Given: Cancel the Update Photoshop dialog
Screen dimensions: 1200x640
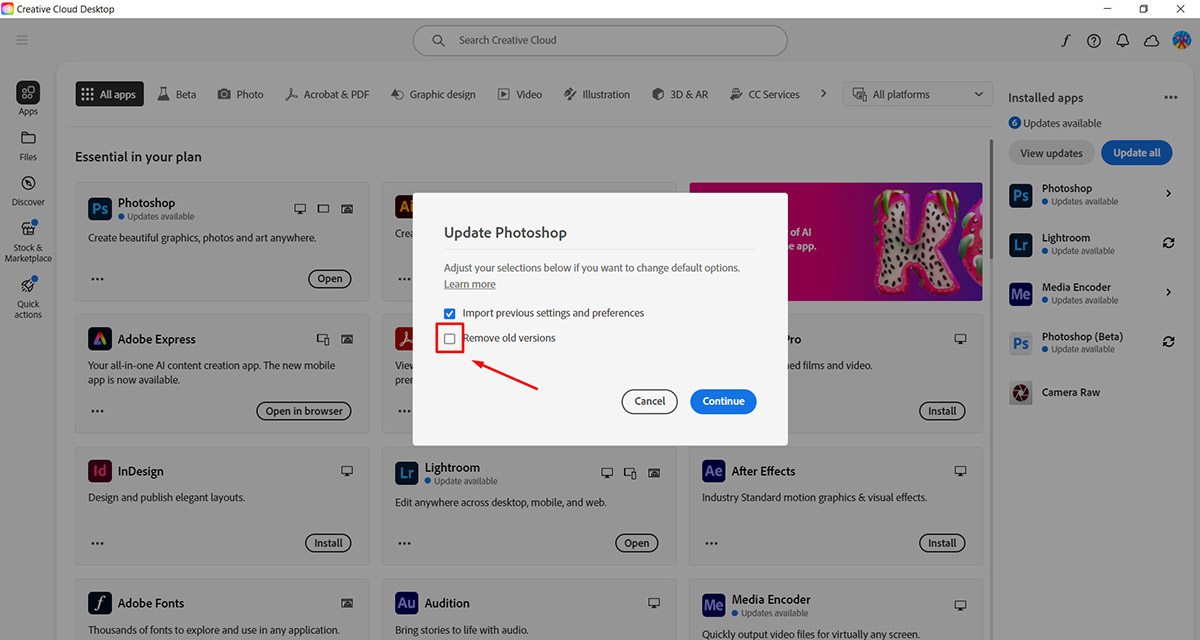Looking at the screenshot, I should coord(649,401).
